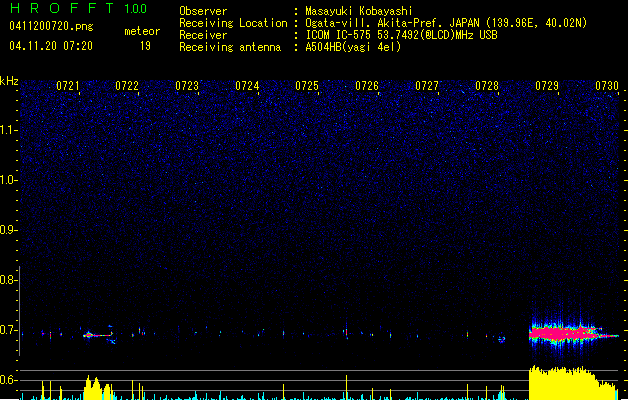Click the horizontal meteor echo trace after 0721
This screenshot has width=629, height=400.
[x=99, y=335]
